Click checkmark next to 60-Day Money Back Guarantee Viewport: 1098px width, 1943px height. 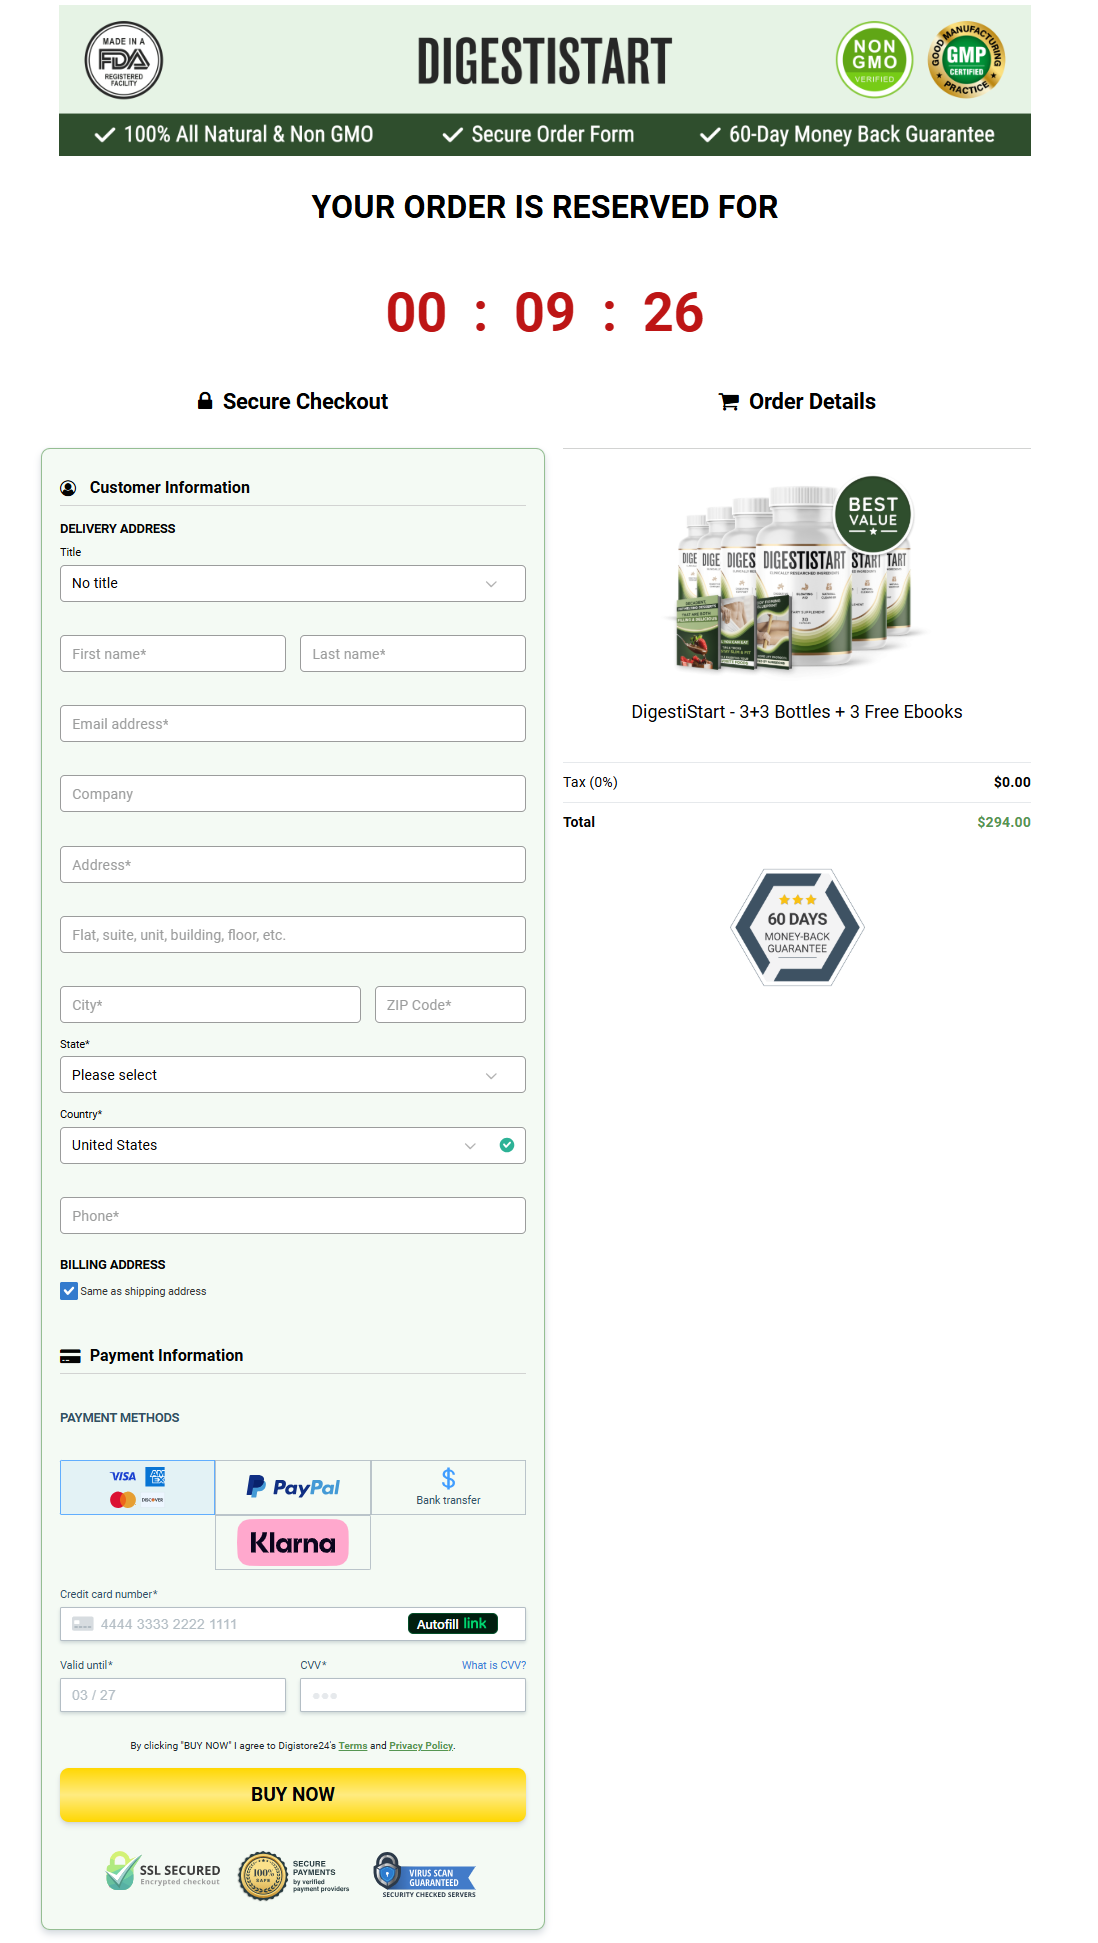coord(710,135)
